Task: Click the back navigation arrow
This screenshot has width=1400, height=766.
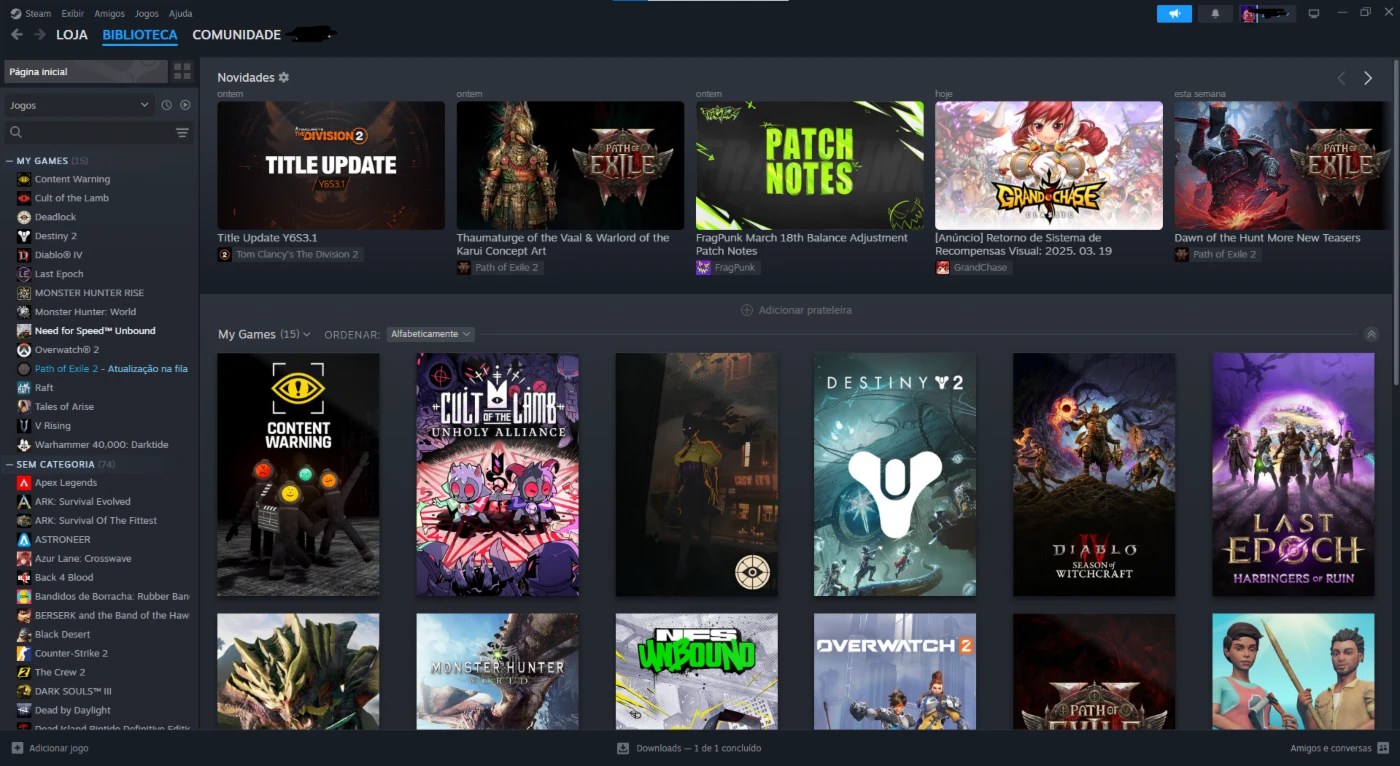Action: click(16, 35)
